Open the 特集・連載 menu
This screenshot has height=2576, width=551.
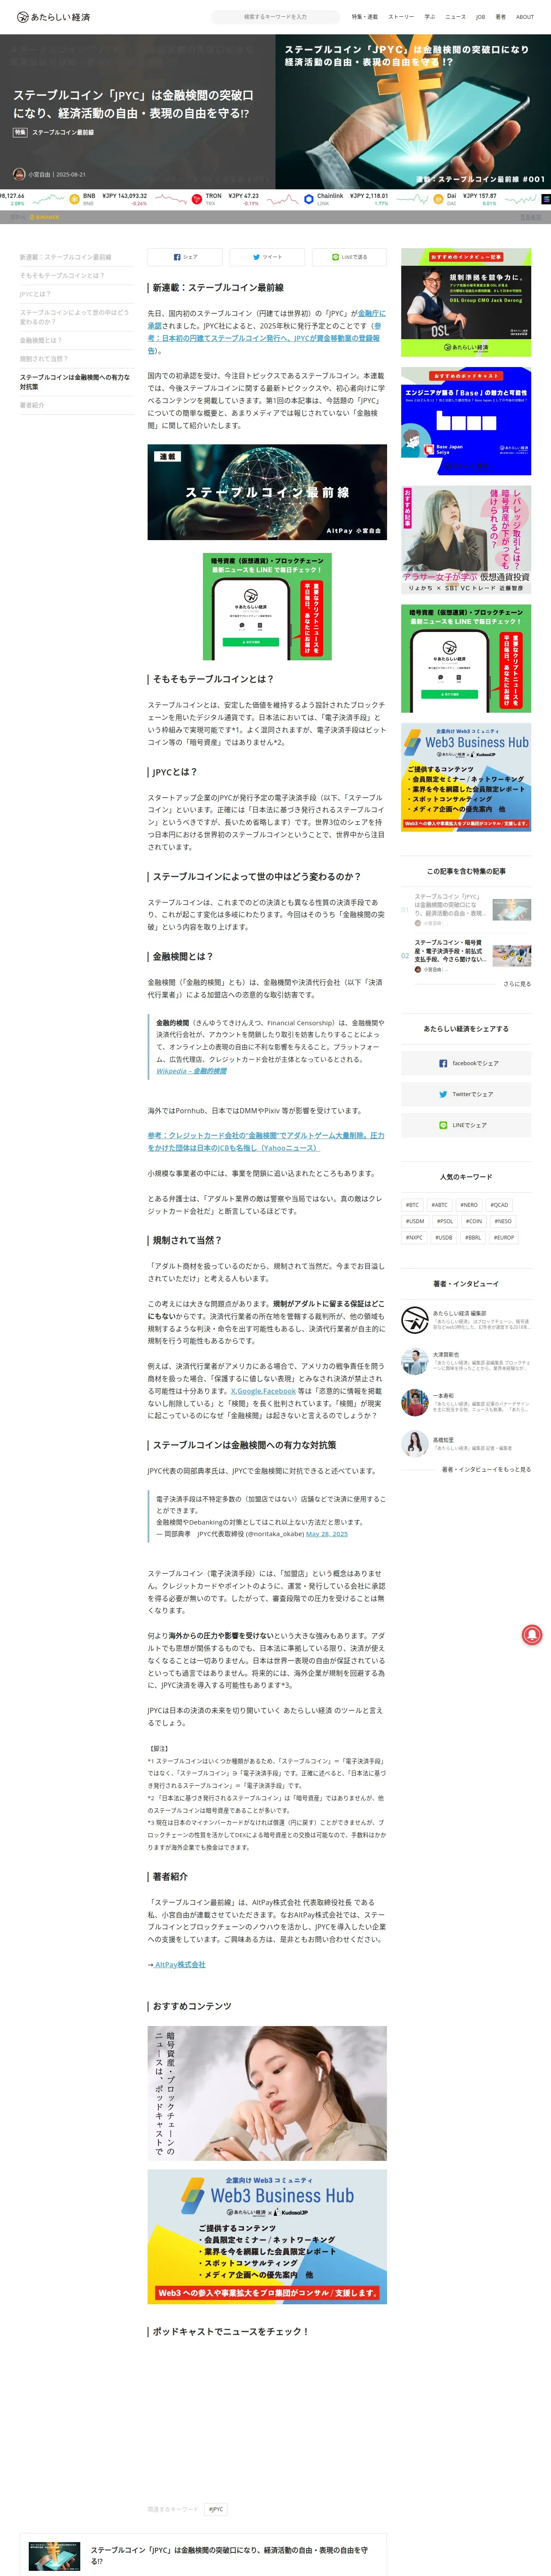coord(365,17)
